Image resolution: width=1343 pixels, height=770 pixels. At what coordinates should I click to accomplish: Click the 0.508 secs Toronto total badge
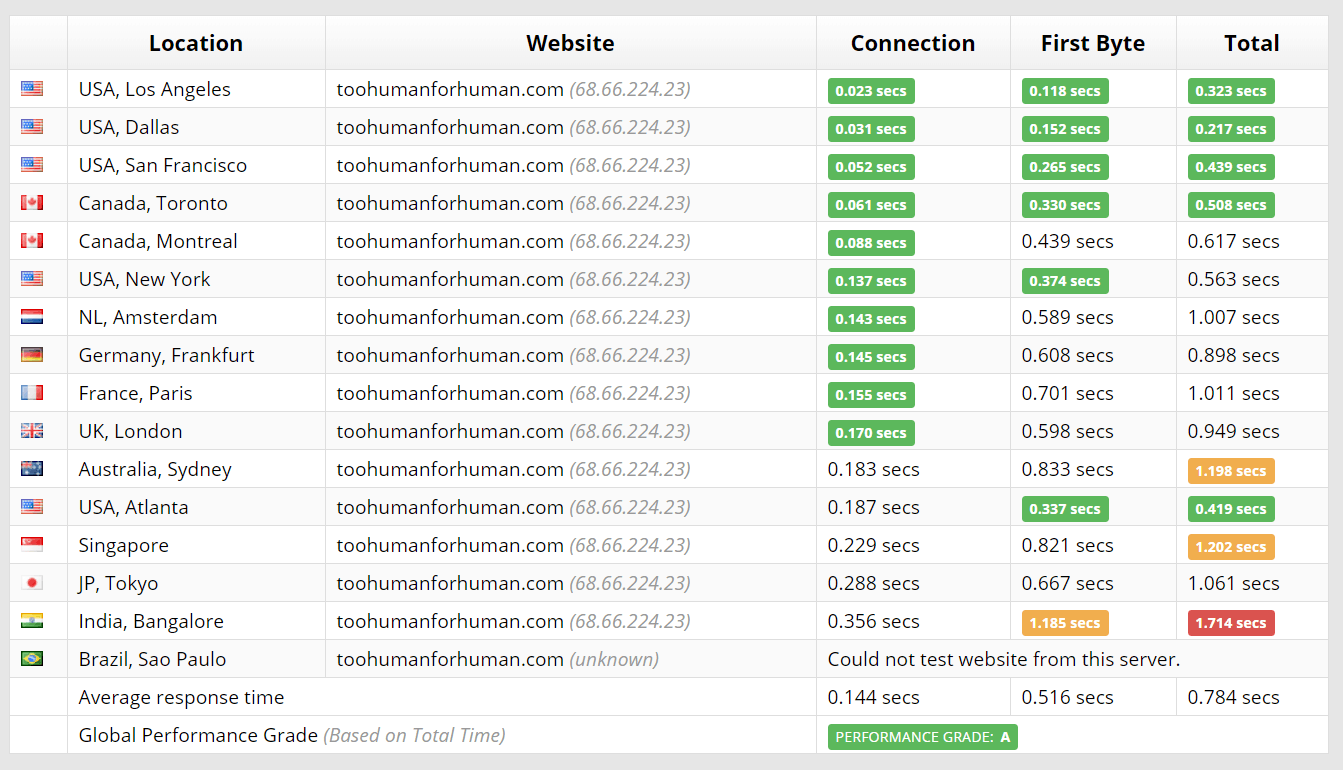tap(1231, 205)
